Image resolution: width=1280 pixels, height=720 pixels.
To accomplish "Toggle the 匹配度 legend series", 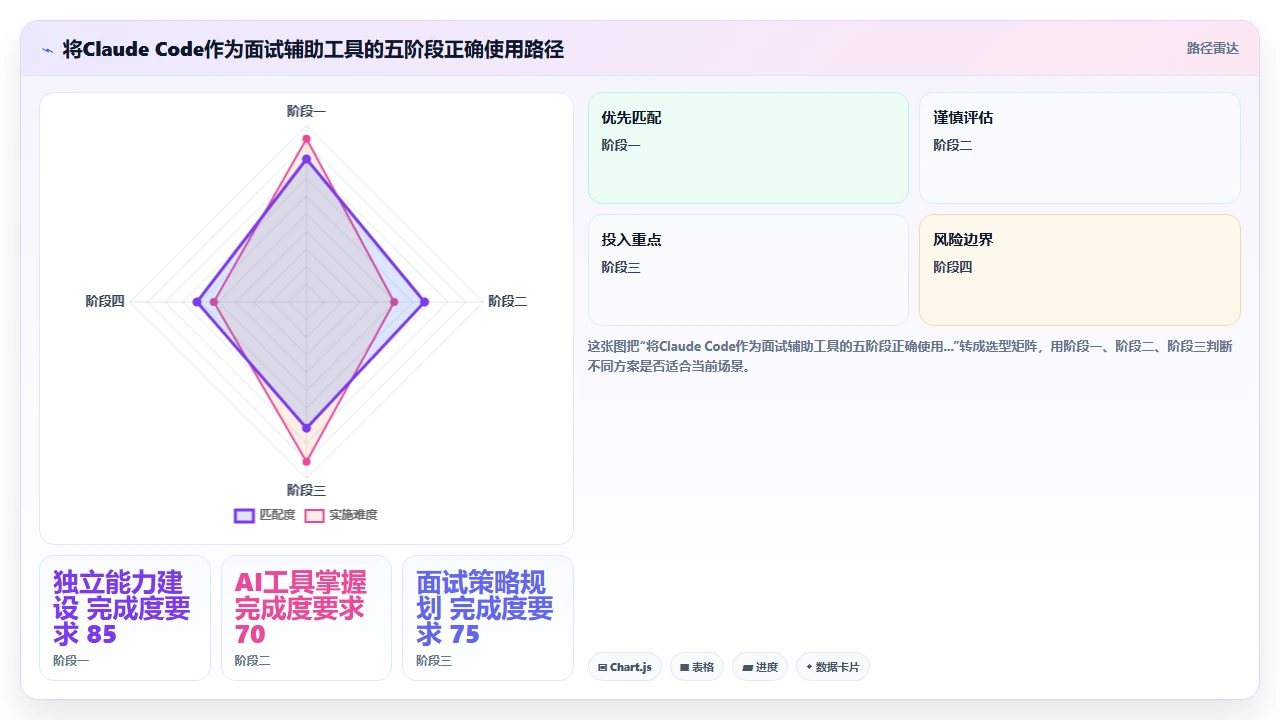I will click(265, 515).
